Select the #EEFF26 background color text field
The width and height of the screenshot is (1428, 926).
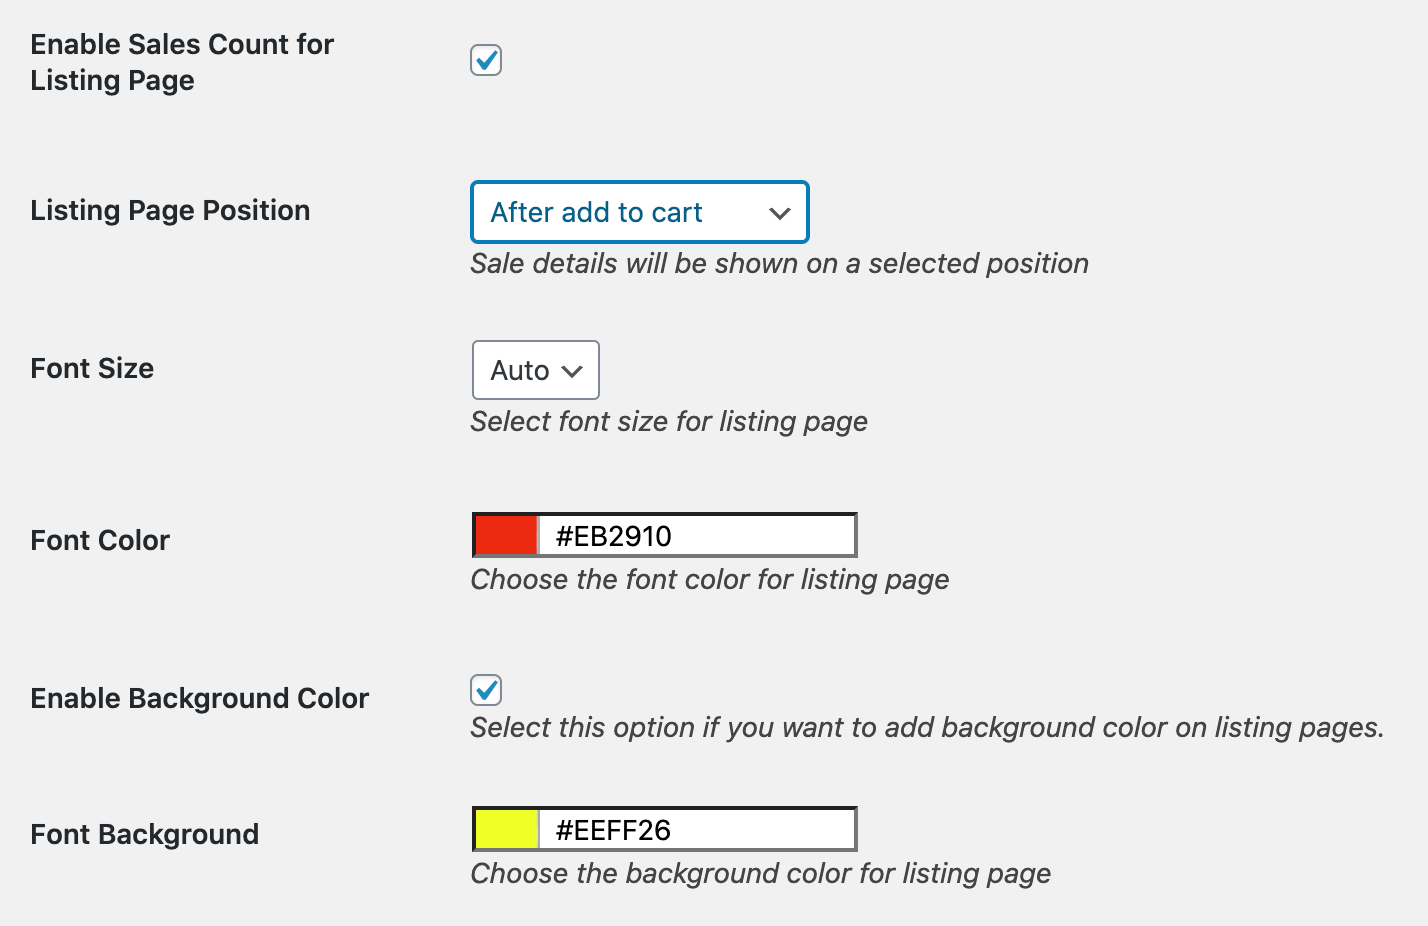point(698,829)
